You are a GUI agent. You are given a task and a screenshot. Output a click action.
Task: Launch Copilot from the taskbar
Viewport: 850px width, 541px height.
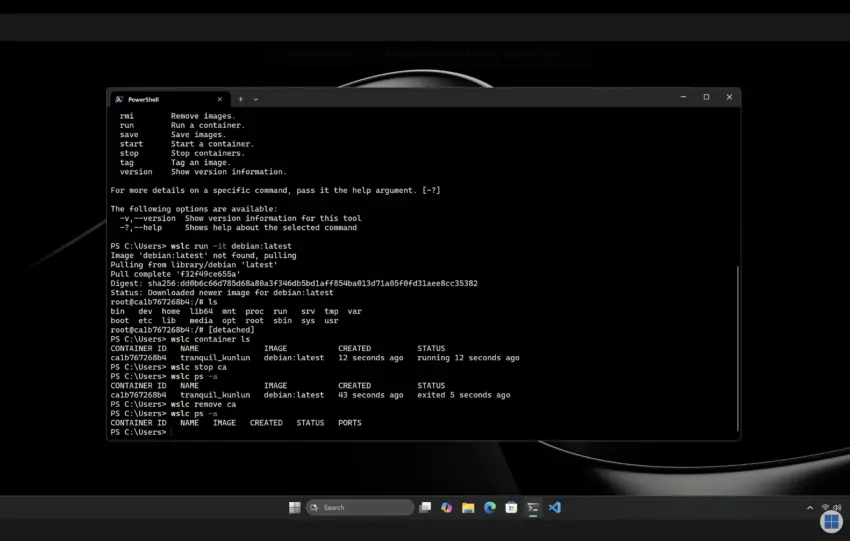click(447, 507)
